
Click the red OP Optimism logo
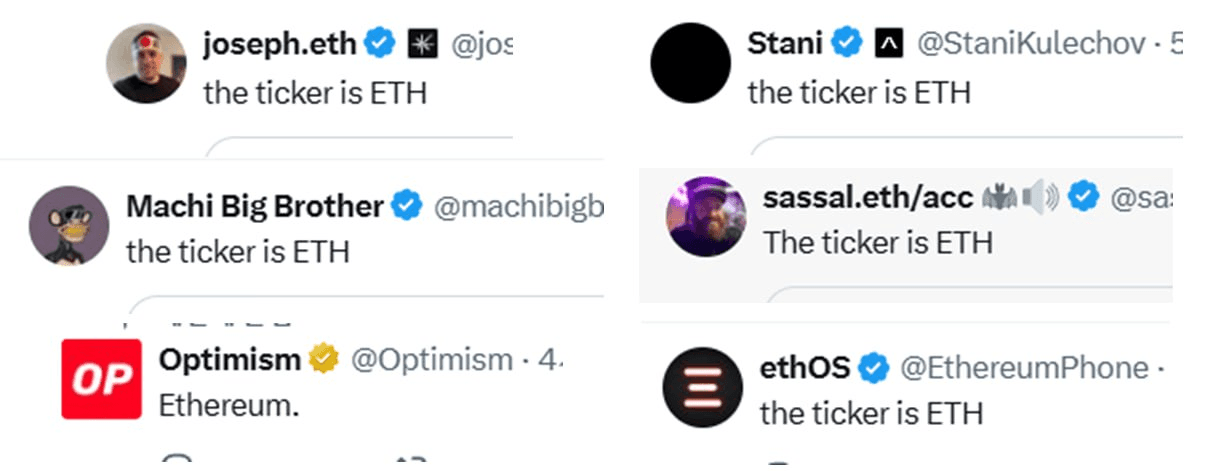tap(101, 379)
